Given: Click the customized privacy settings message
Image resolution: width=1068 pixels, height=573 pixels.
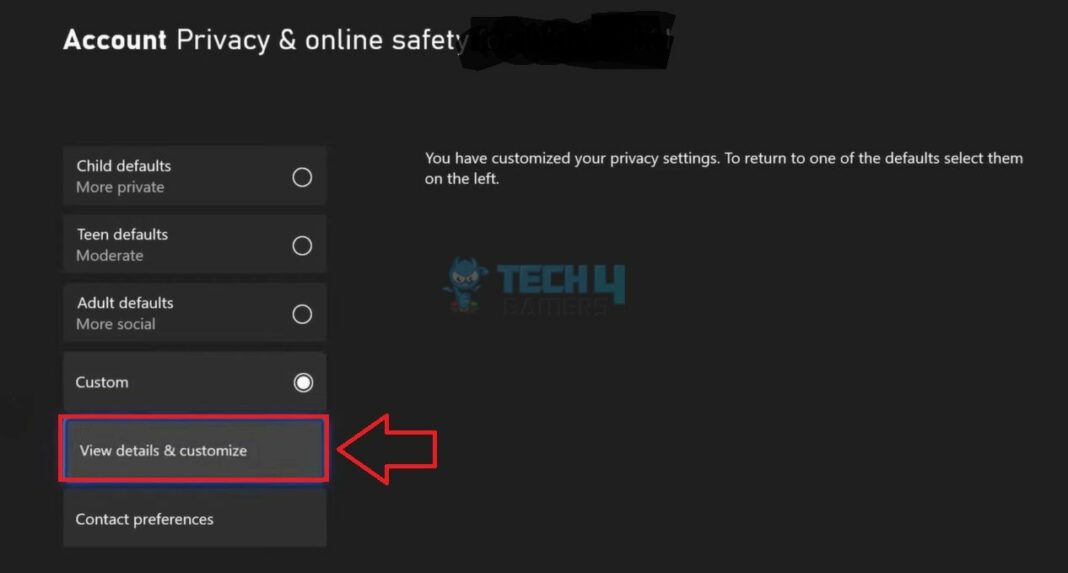Looking at the screenshot, I should click(723, 168).
